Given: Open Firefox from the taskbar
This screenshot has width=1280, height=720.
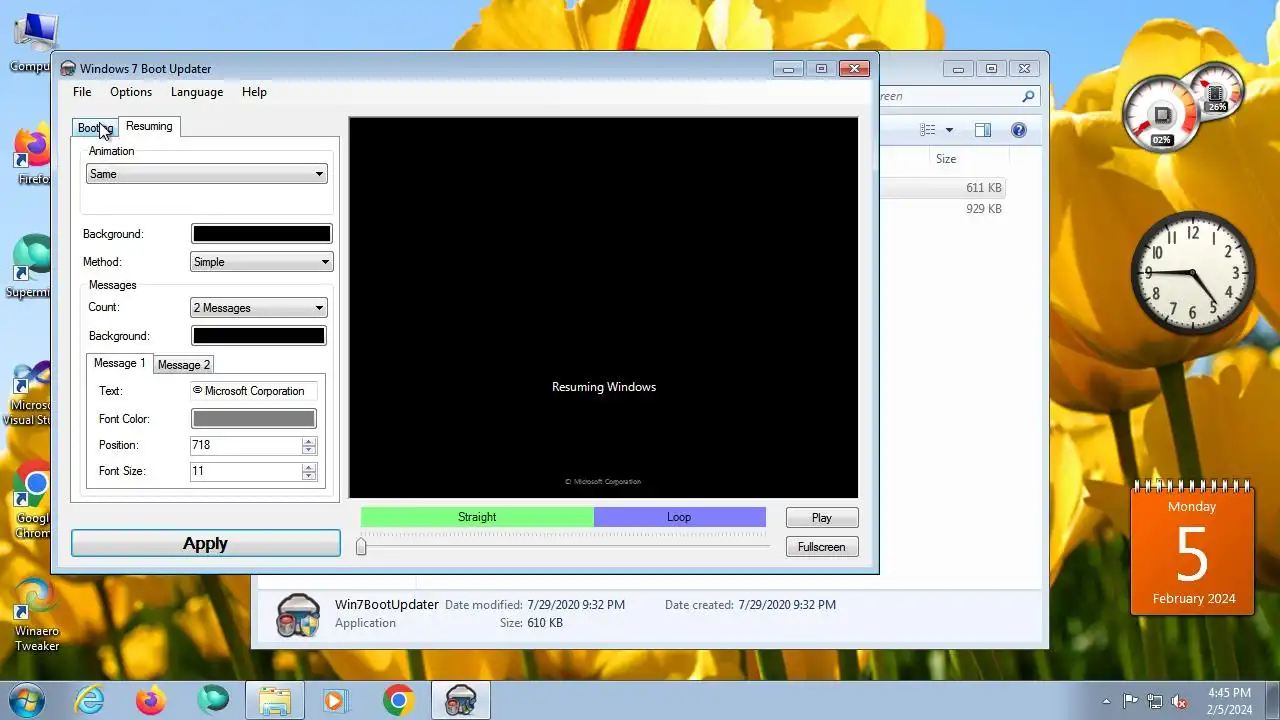Looking at the screenshot, I should pyautogui.click(x=151, y=701).
